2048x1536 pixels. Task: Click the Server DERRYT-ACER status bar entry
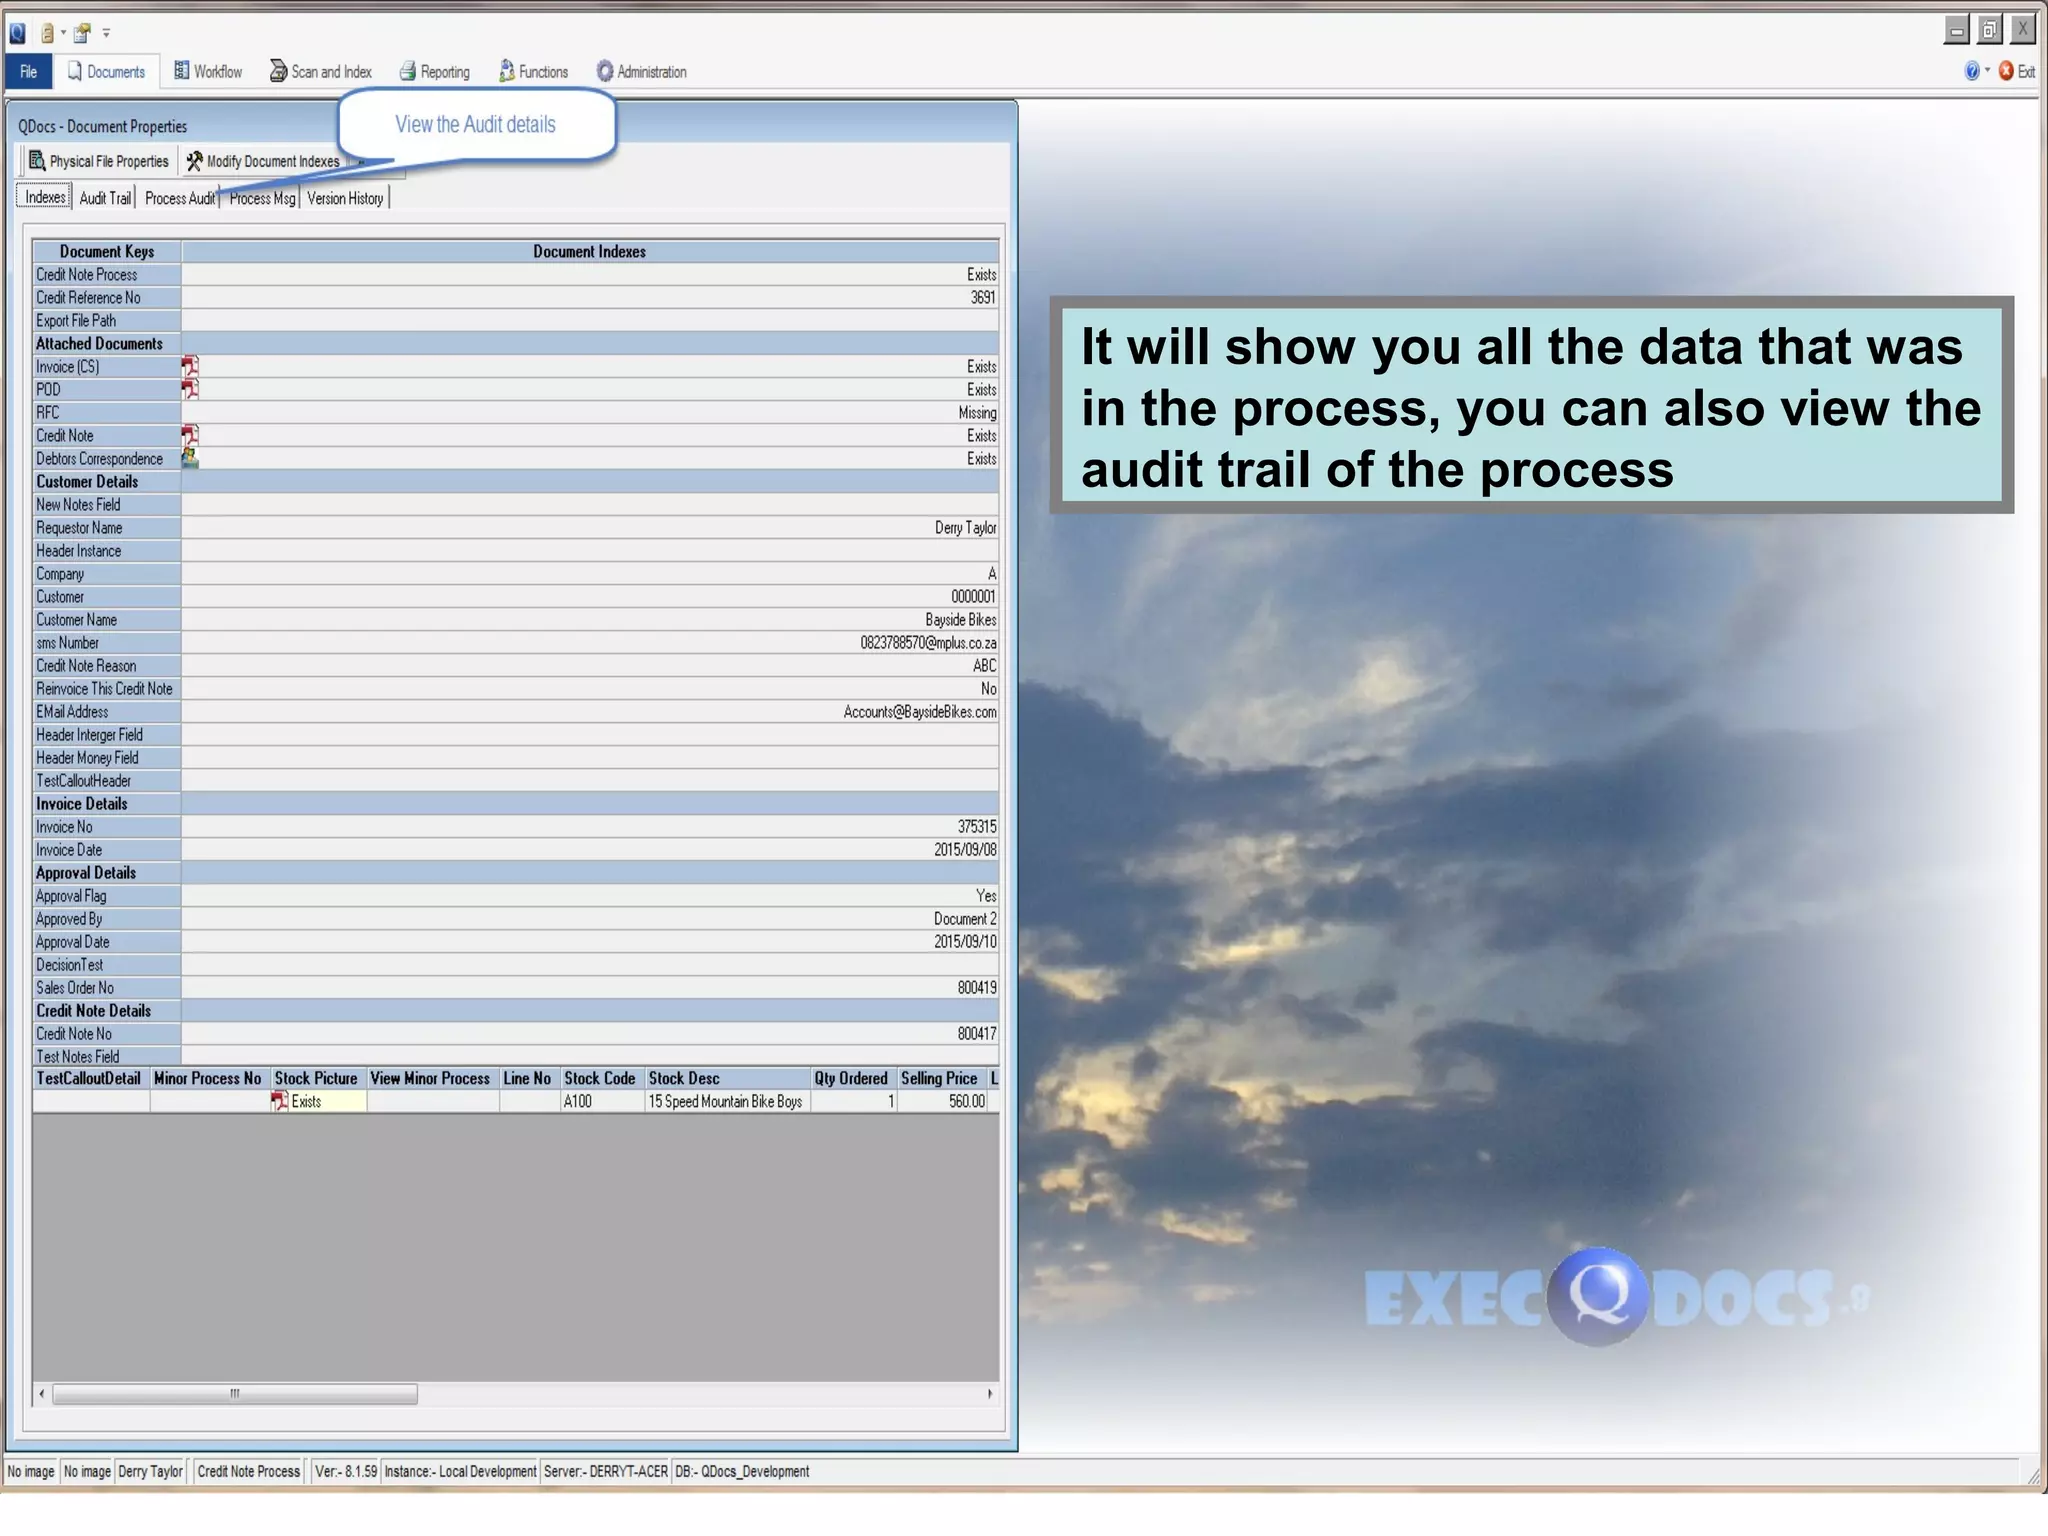pos(606,1471)
